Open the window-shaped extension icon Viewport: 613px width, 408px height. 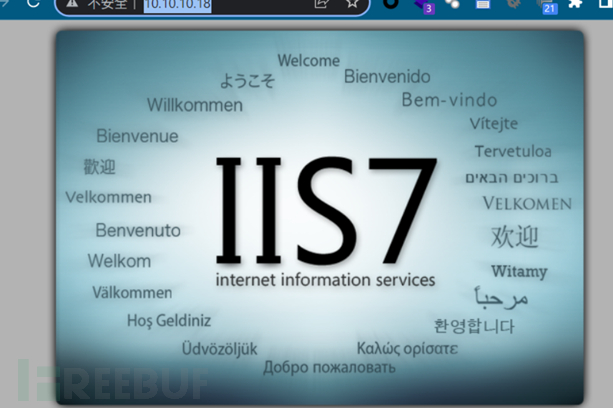point(483,4)
